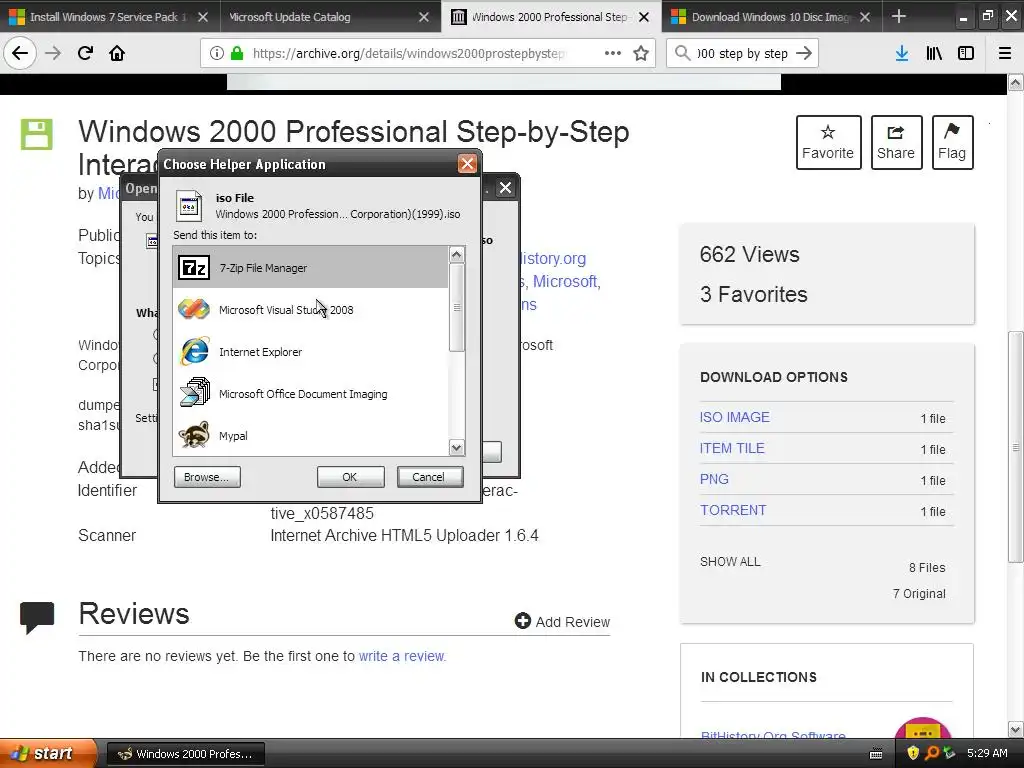Select Mypal from the application list

click(311, 436)
